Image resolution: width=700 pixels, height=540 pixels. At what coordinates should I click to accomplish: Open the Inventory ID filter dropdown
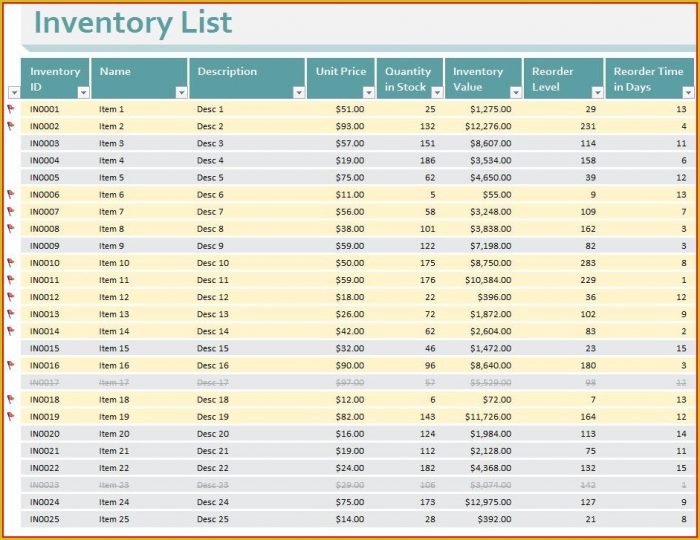(x=83, y=92)
